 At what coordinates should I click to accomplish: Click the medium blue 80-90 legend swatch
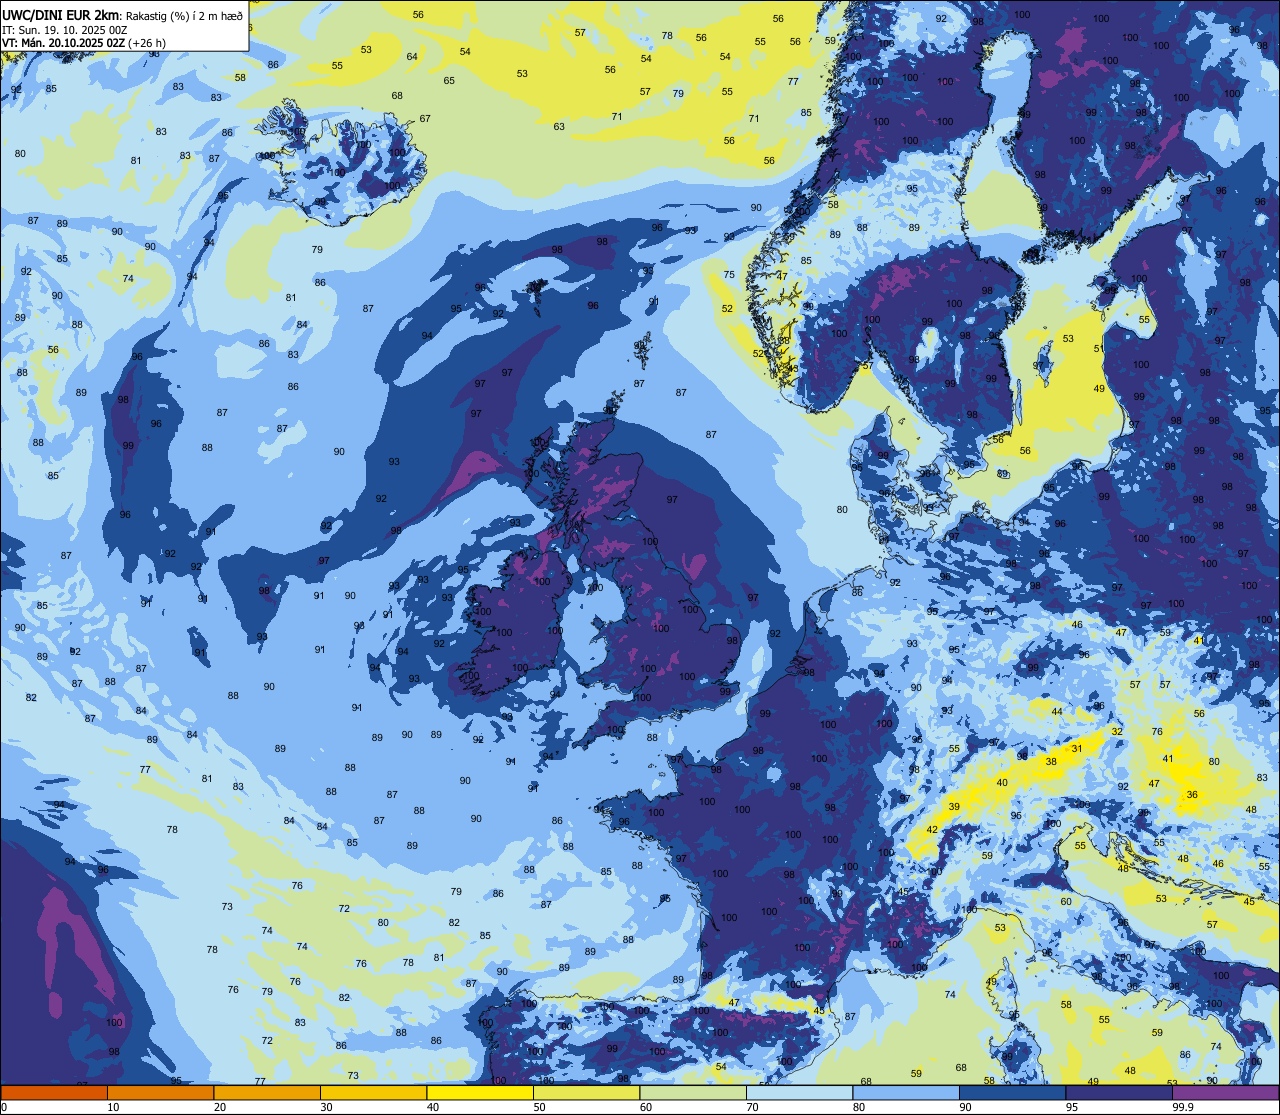pyautogui.click(x=906, y=1092)
